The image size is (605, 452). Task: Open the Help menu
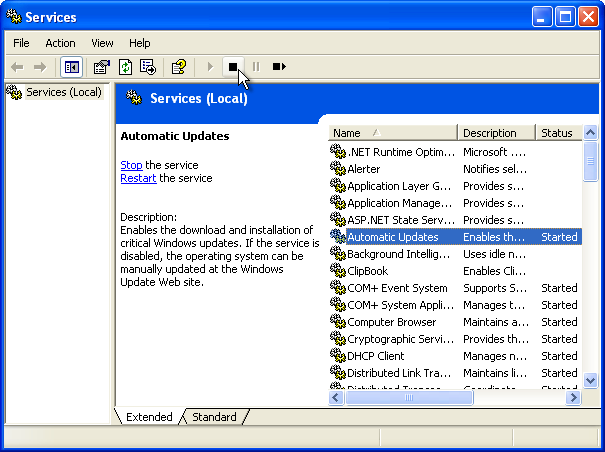(140, 43)
